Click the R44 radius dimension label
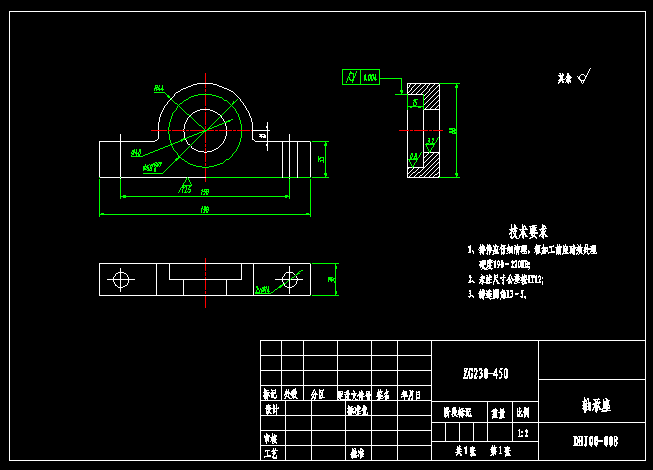The image size is (653, 470). tap(159, 88)
